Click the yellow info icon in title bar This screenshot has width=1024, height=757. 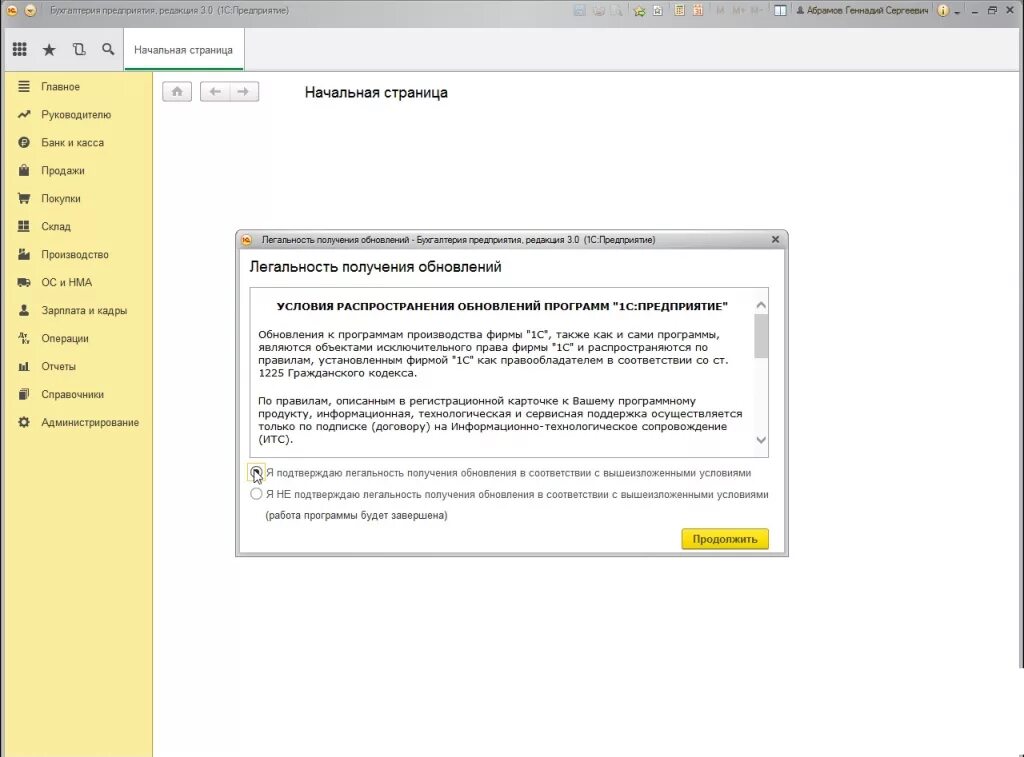[942, 10]
